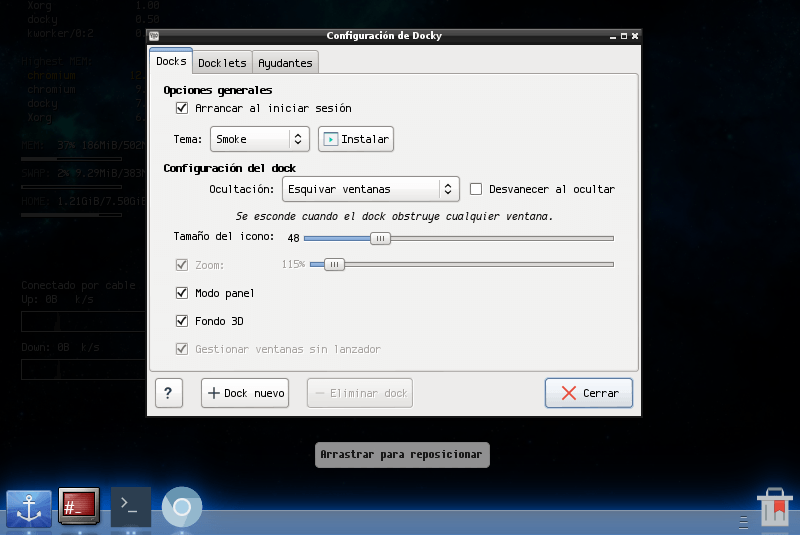The width and height of the screenshot is (800, 535).
Task: Toggle the Zoom checkbox
Action: (182, 265)
